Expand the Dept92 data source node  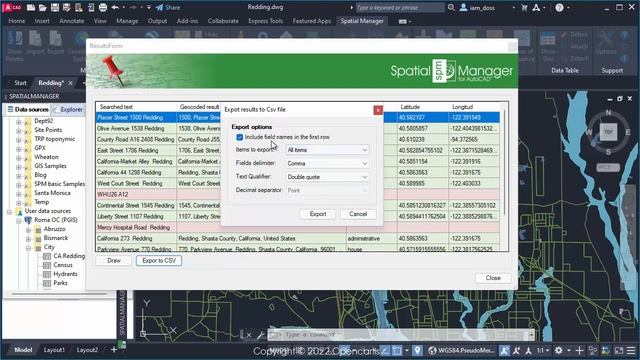coord(18,121)
